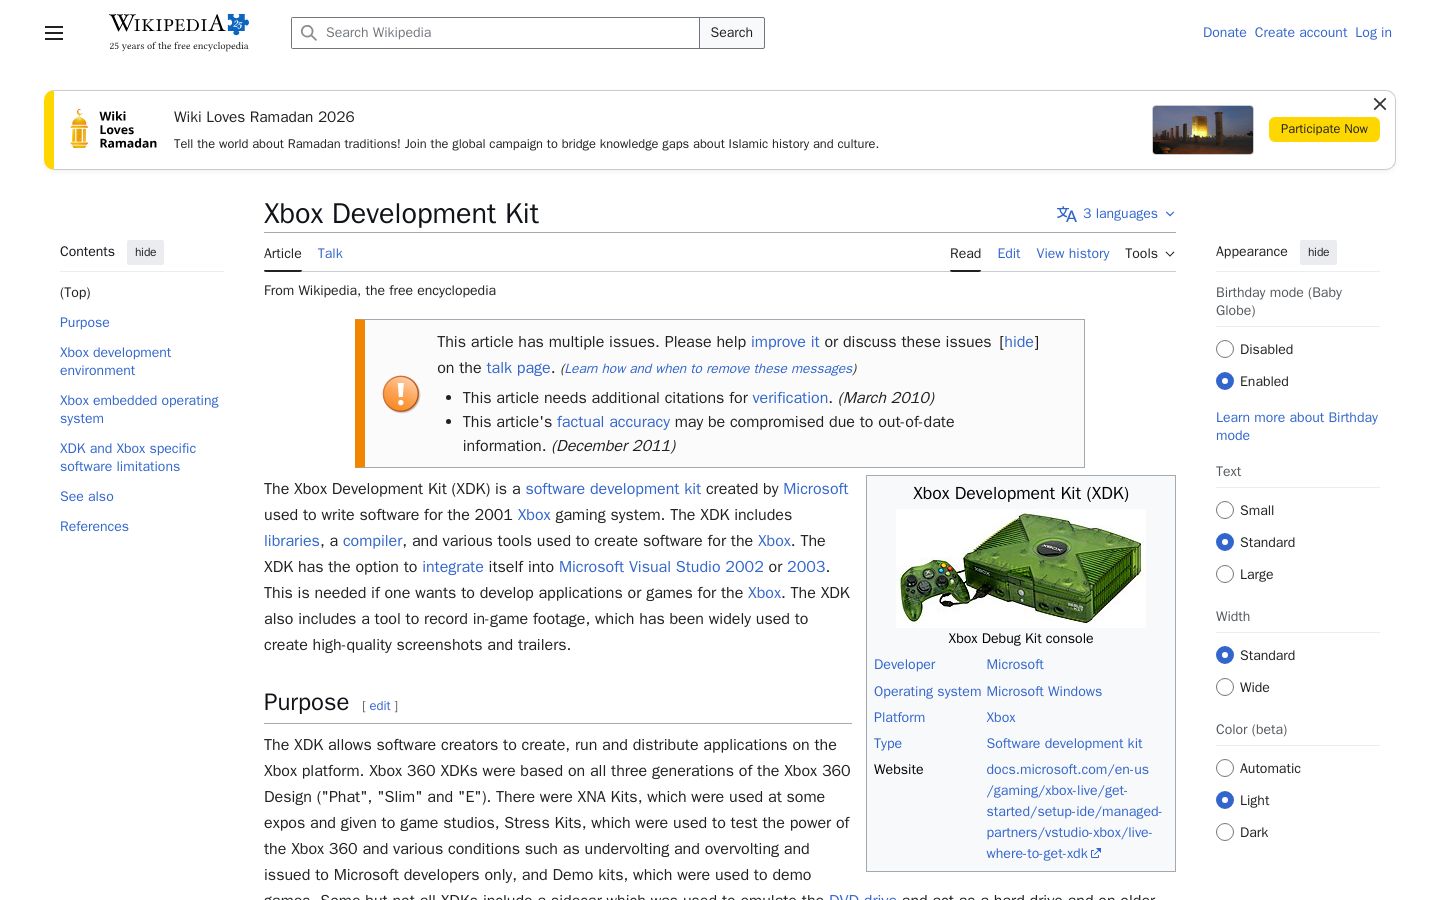Viewport: 1440px width, 900px height.
Task: Open the factual accuracy link
Action: pyautogui.click(x=613, y=422)
